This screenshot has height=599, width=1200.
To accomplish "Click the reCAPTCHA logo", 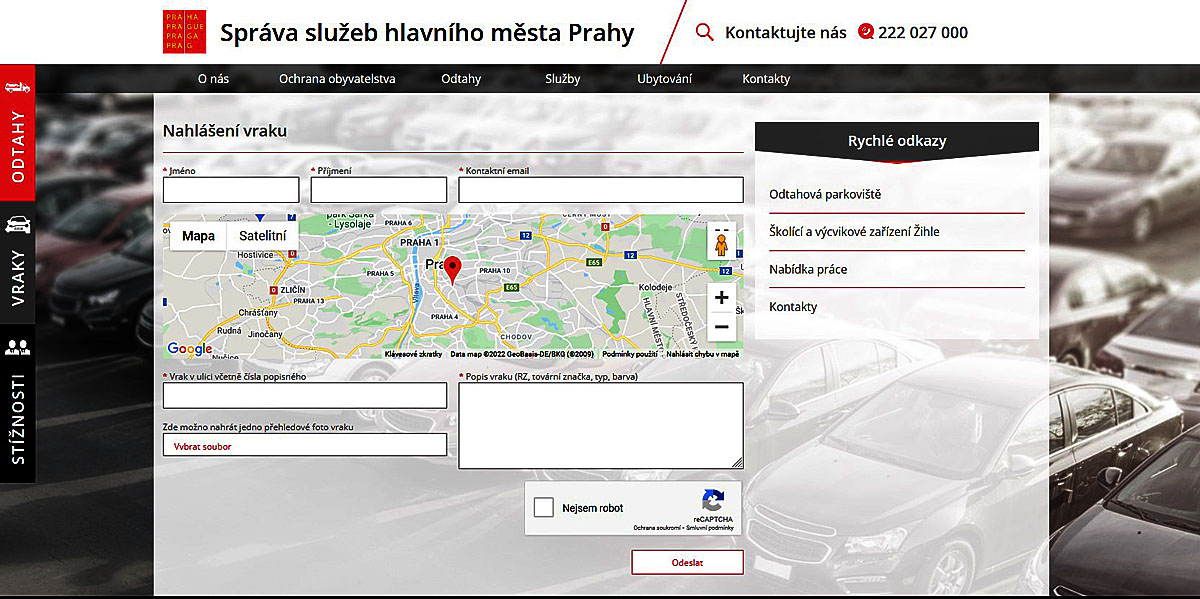I will tap(713, 501).
